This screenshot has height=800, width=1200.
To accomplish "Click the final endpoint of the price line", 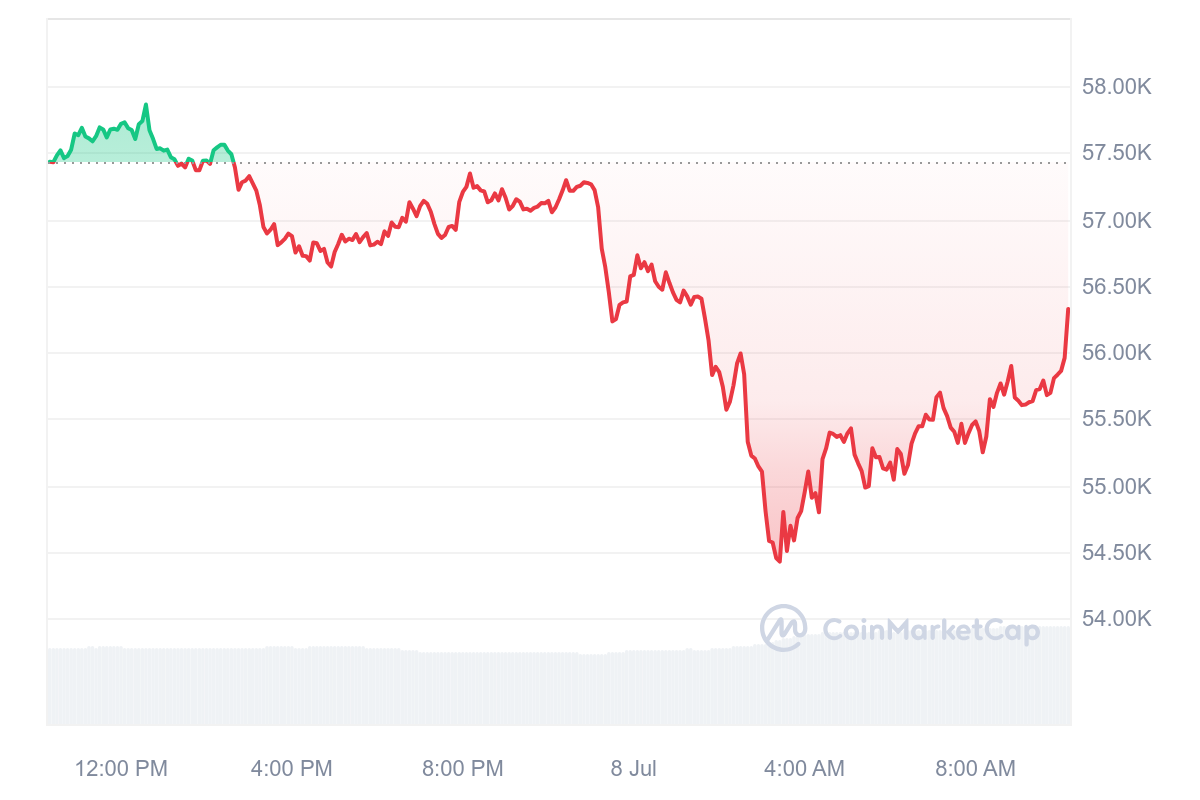I will tap(1068, 309).
